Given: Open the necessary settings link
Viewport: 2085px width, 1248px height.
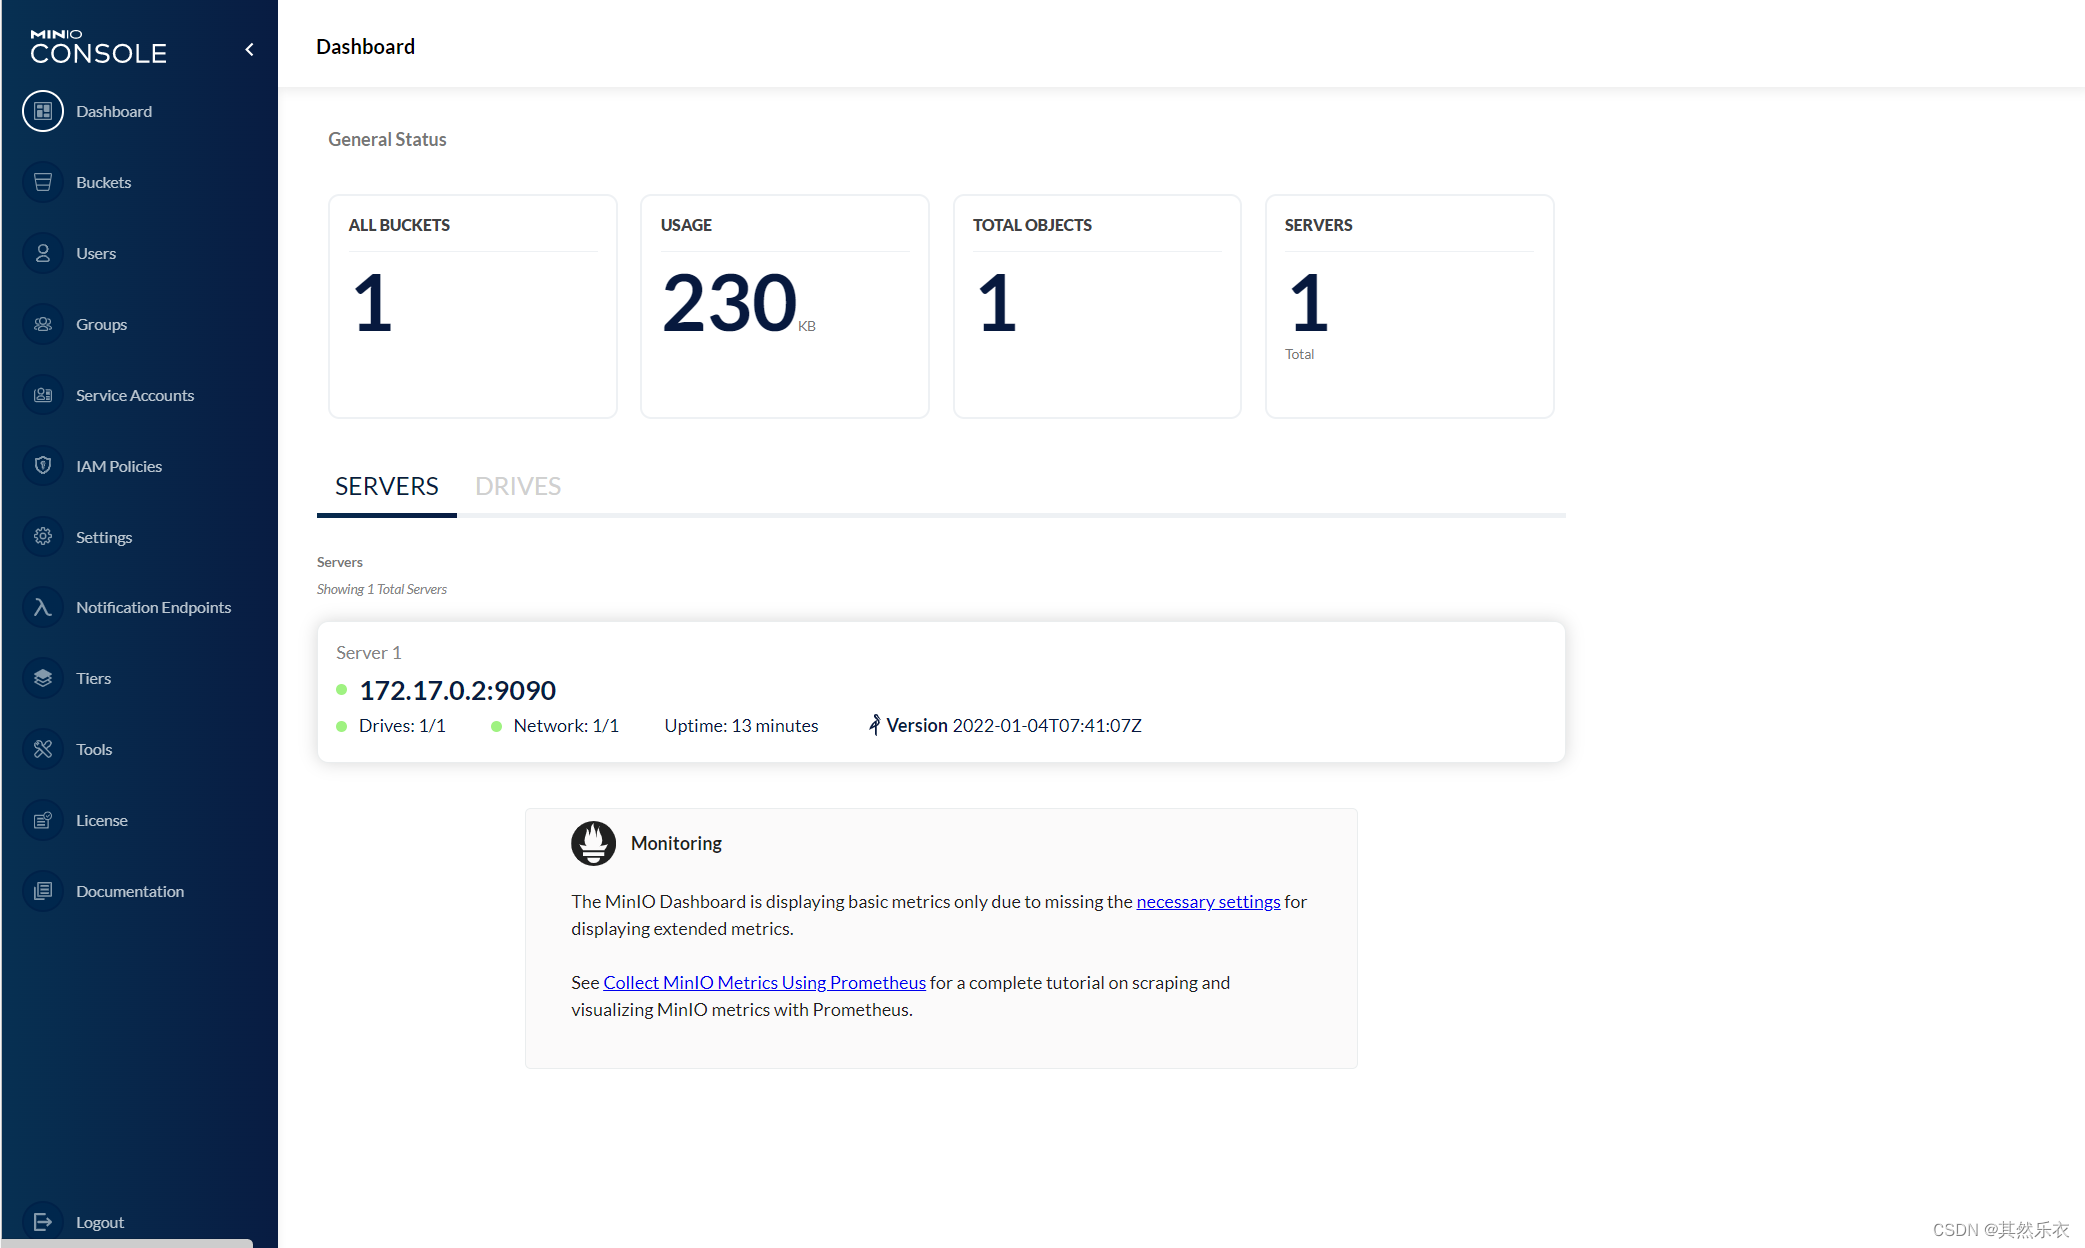Looking at the screenshot, I should click(x=1208, y=902).
